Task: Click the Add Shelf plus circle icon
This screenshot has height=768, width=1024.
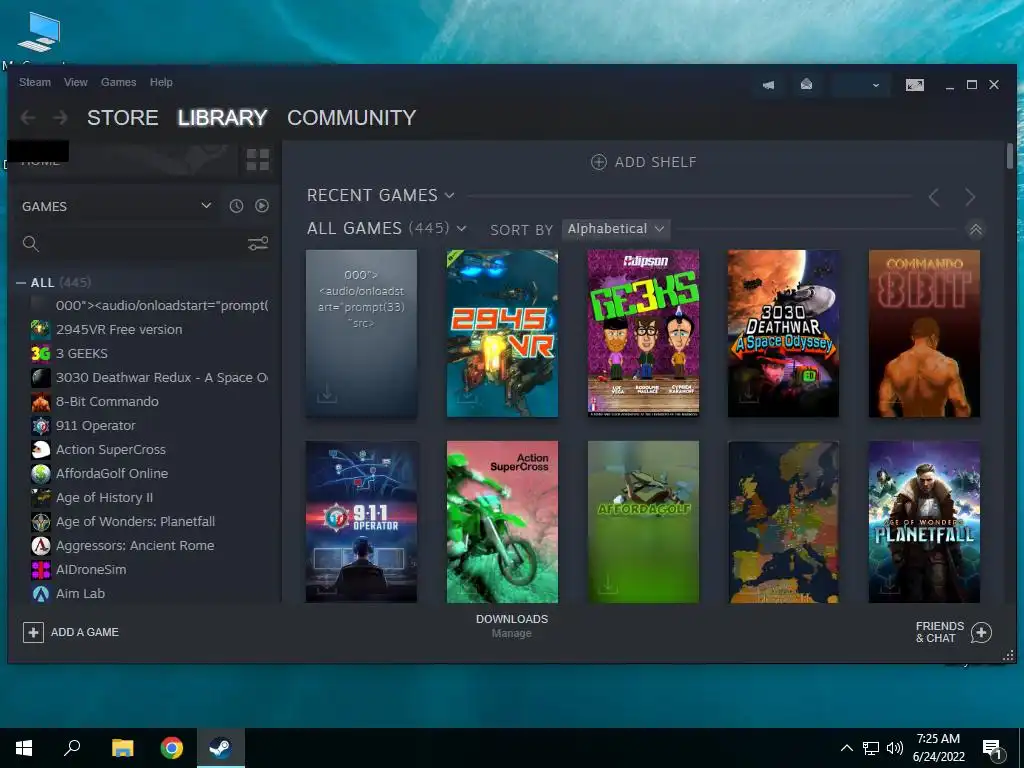Action: pyautogui.click(x=598, y=162)
